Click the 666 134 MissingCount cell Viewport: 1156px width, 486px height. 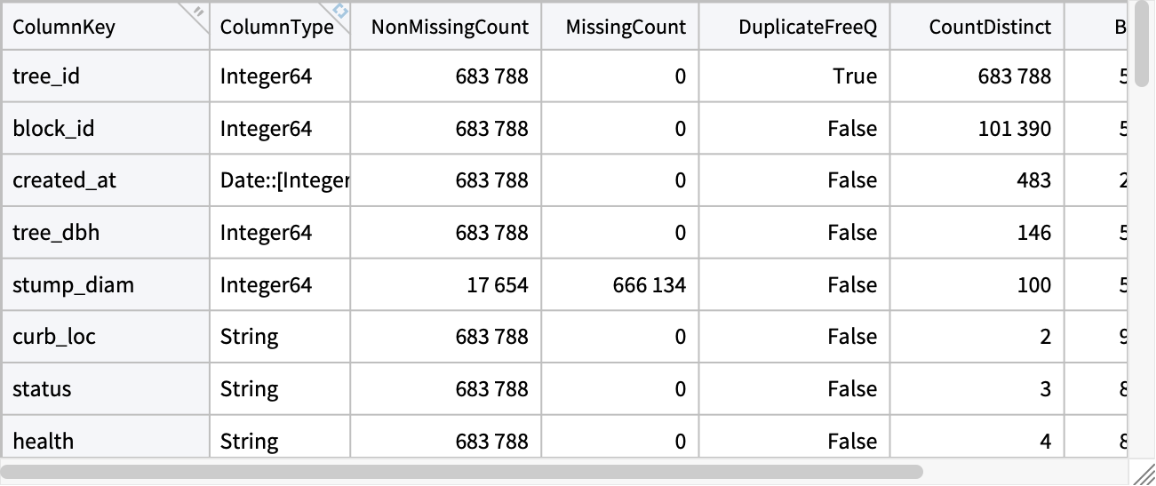pyautogui.click(x=651, y=285)
